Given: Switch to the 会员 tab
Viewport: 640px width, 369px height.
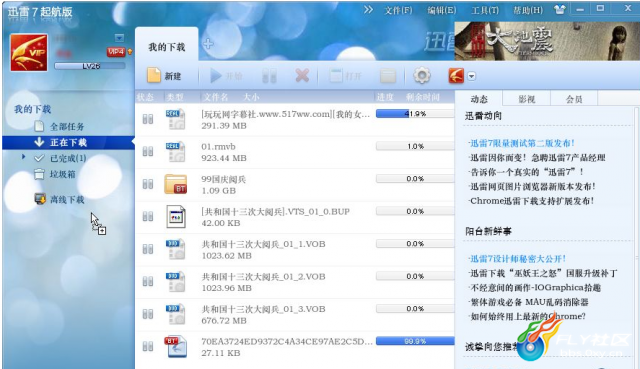Looking at the screenshot, I should 574,99.
